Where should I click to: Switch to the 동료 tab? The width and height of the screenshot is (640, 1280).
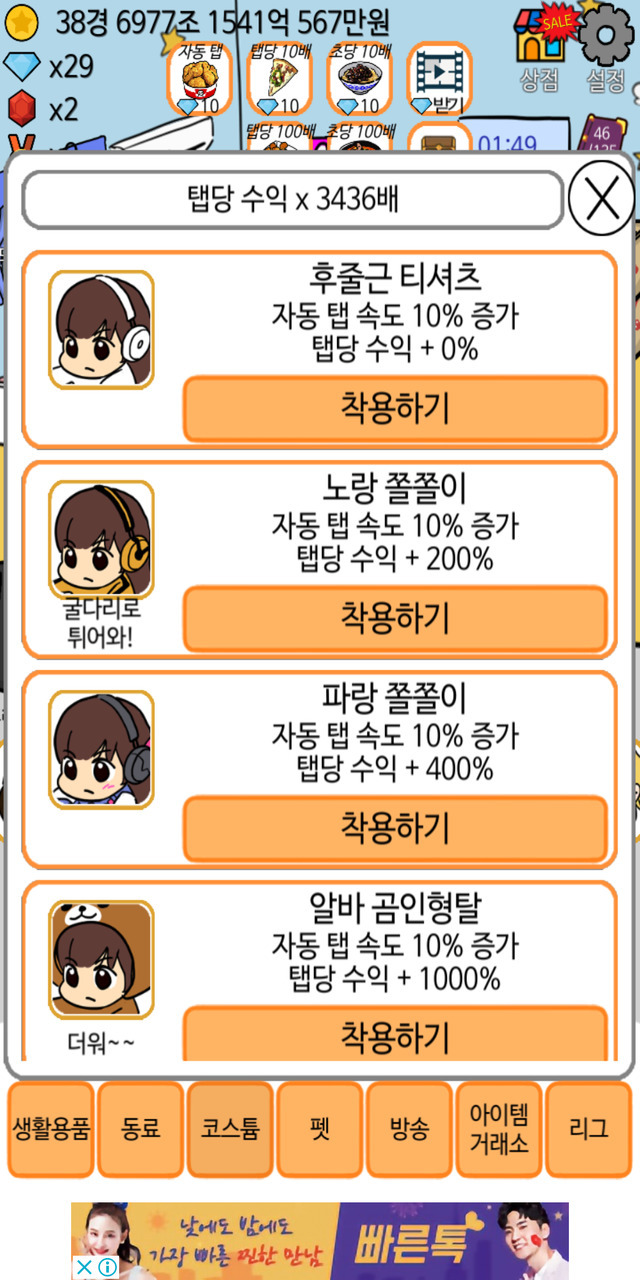[x=141, y=1129]
